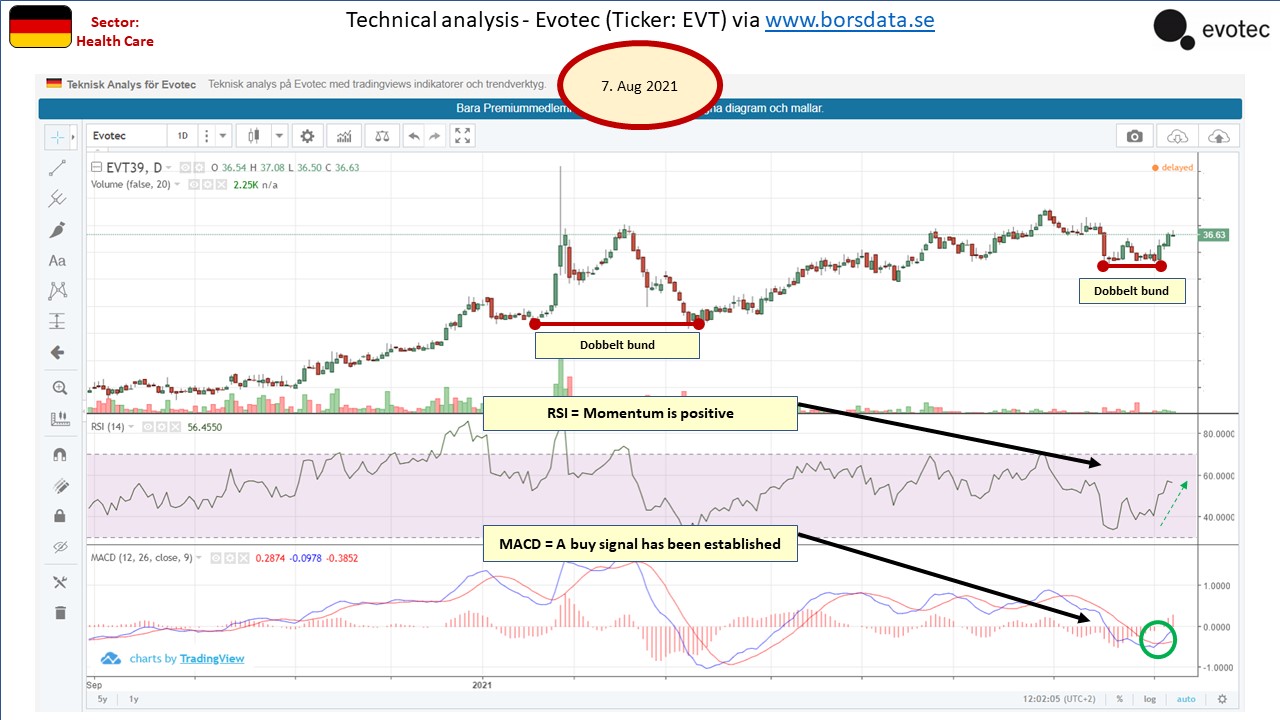
Task: Open the EVT39 series dropdown arrow
Action: 169,168
